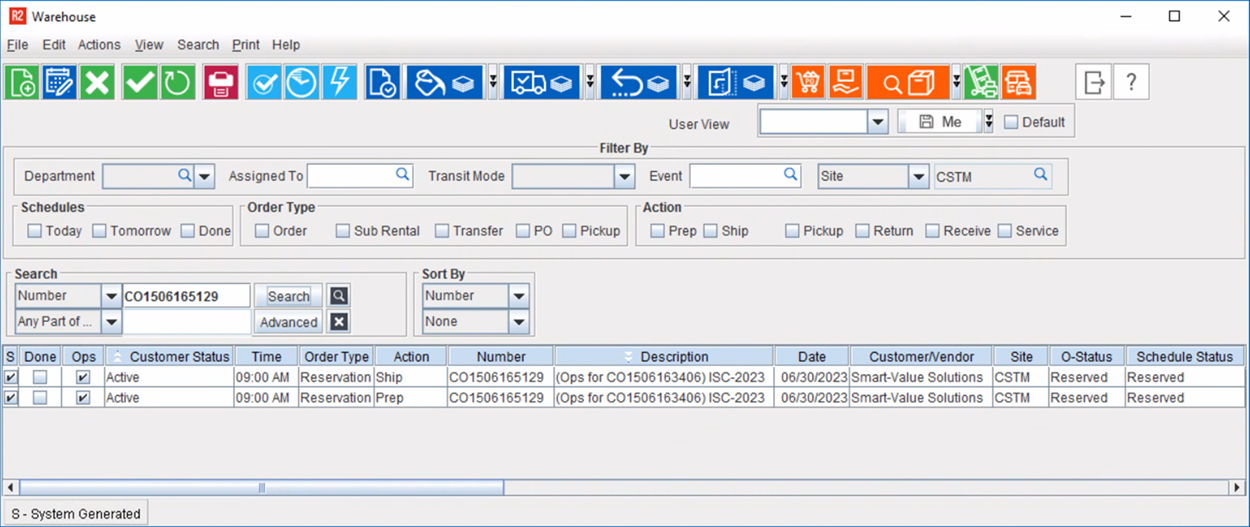Click the horizontal scrollbar under the table
The image size is (1250, 527).
262,488
